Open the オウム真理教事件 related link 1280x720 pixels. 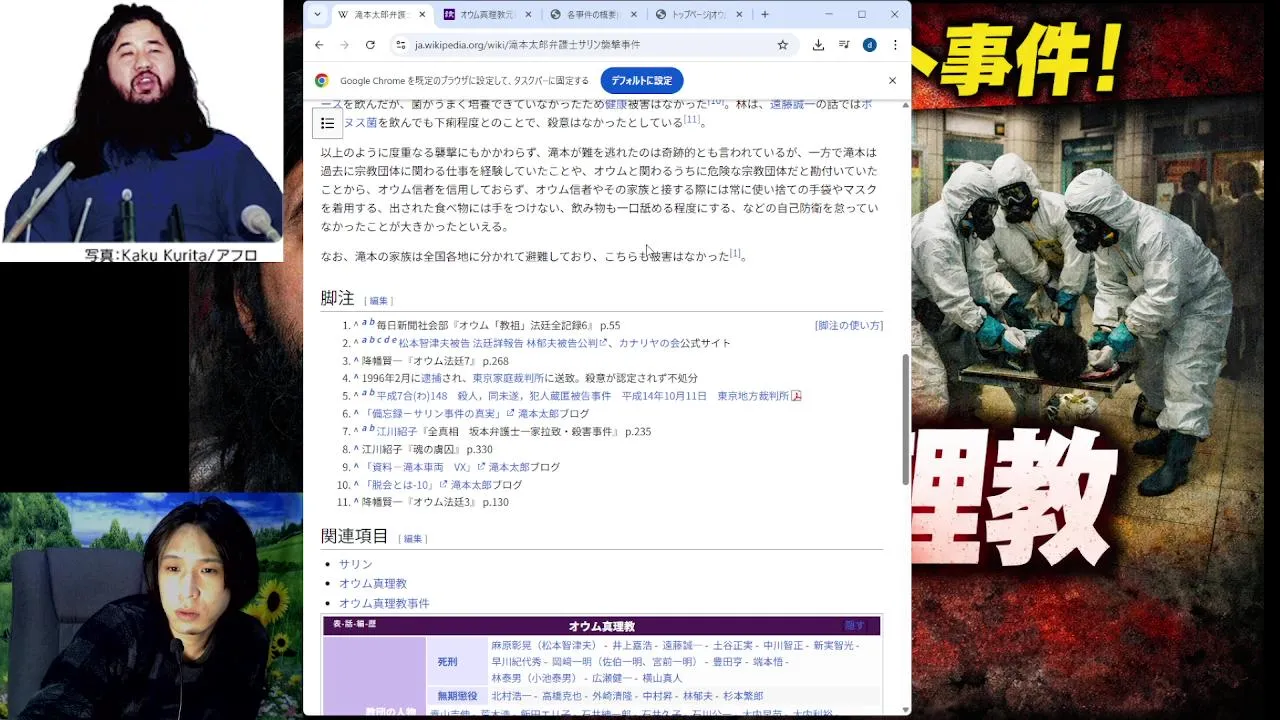click(x=384, y=604)
